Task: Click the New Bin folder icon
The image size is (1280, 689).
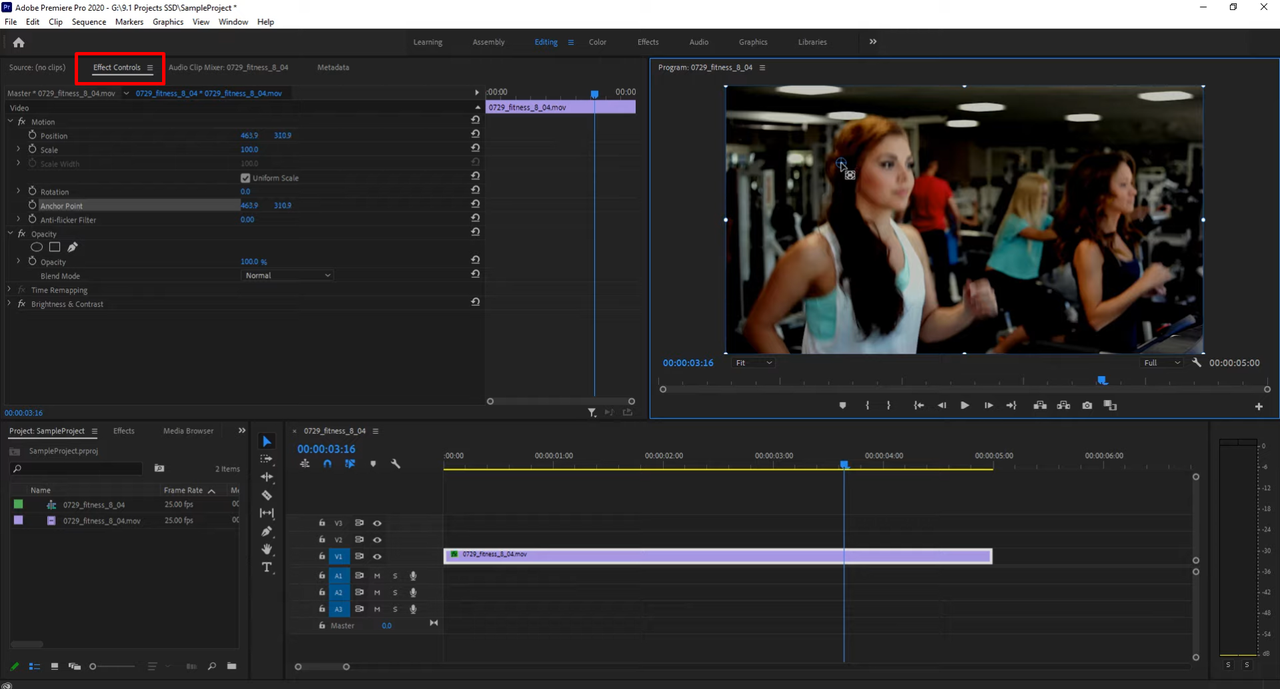Action: [x=231, y=666]
